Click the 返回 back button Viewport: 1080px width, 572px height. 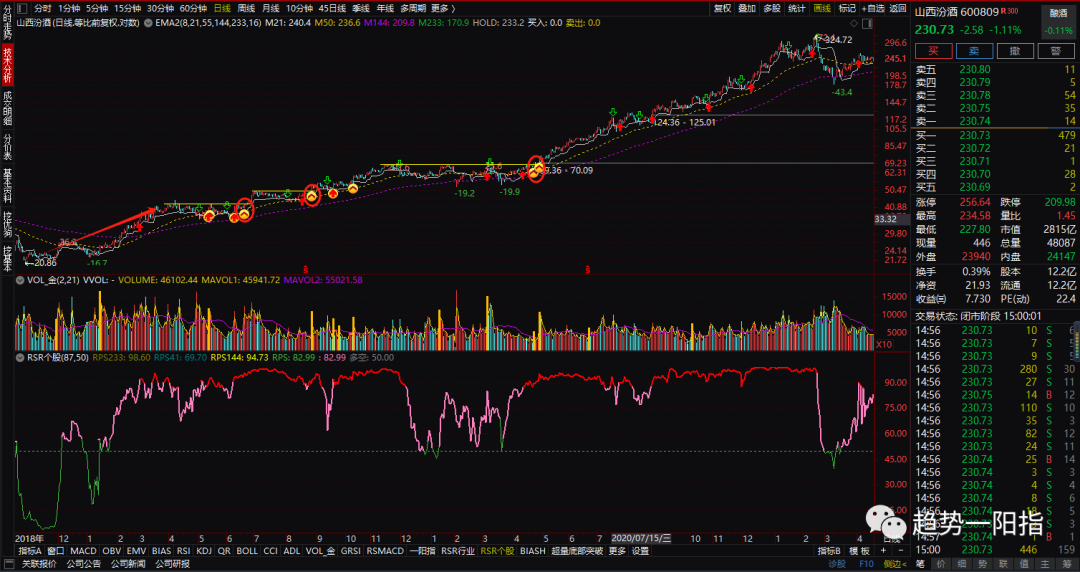tap(897, 8)
